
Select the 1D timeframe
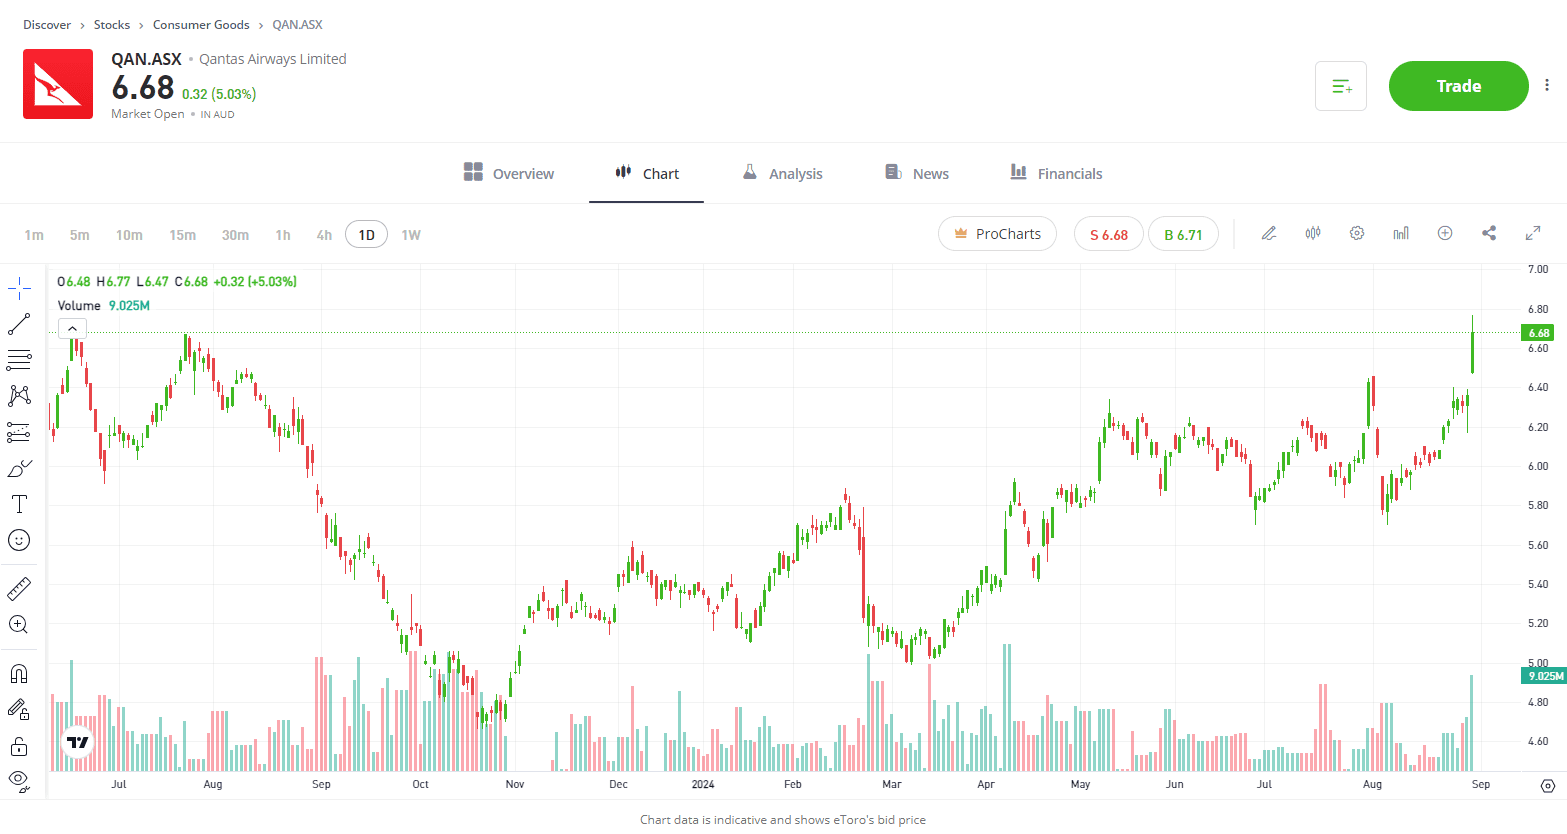pyautogui.click(x=366, y=235)
